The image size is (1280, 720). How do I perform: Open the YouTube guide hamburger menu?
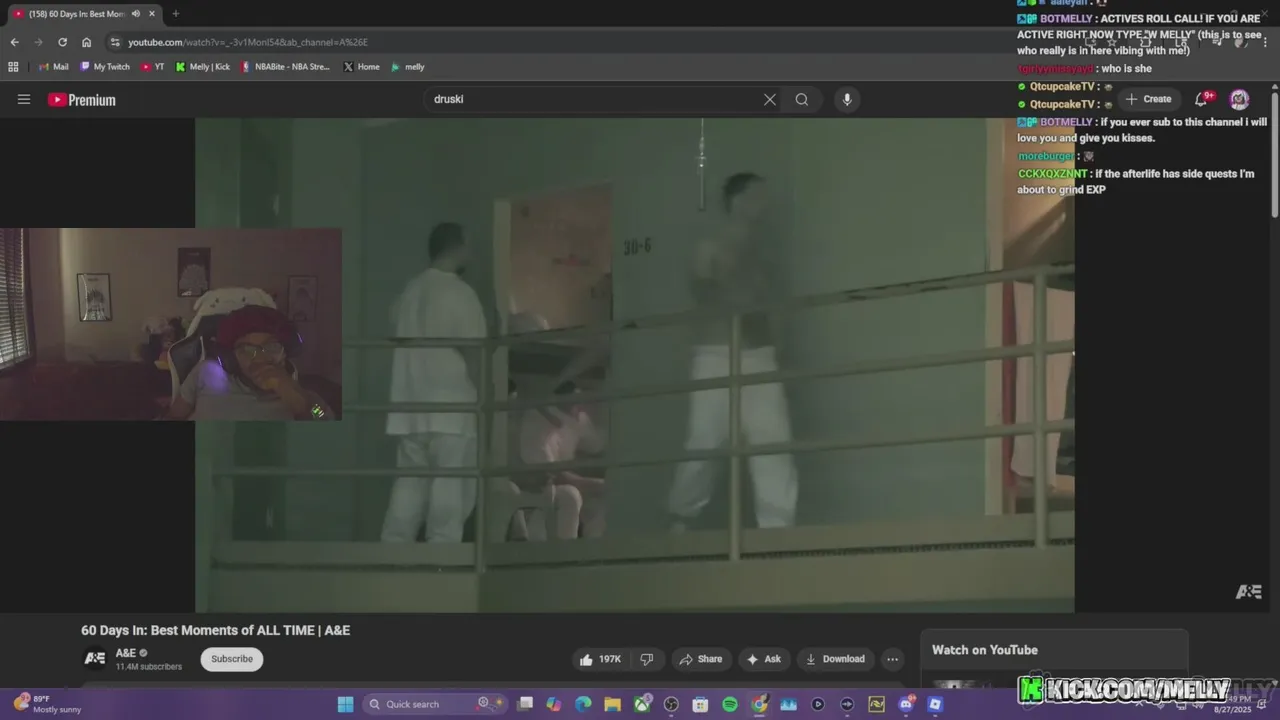click(24, 99)
